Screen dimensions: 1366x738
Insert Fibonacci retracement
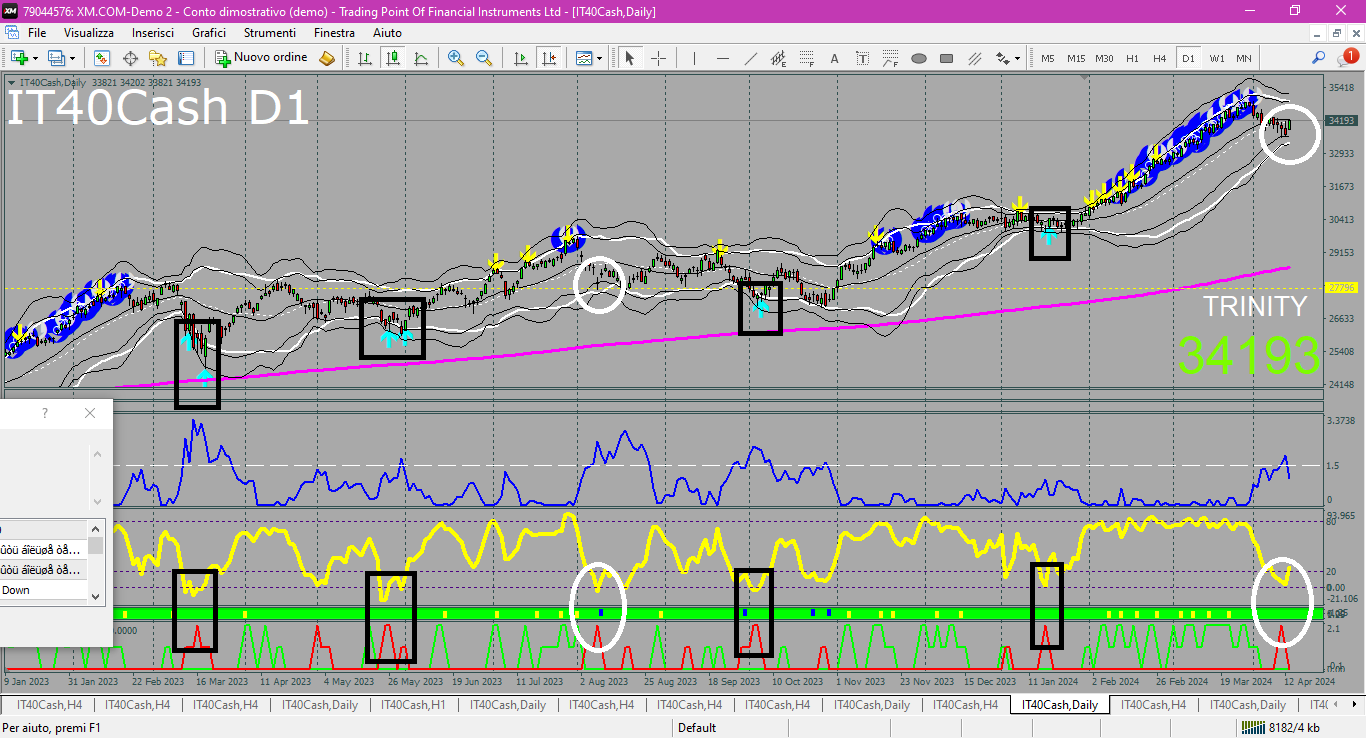coord(807,58)
